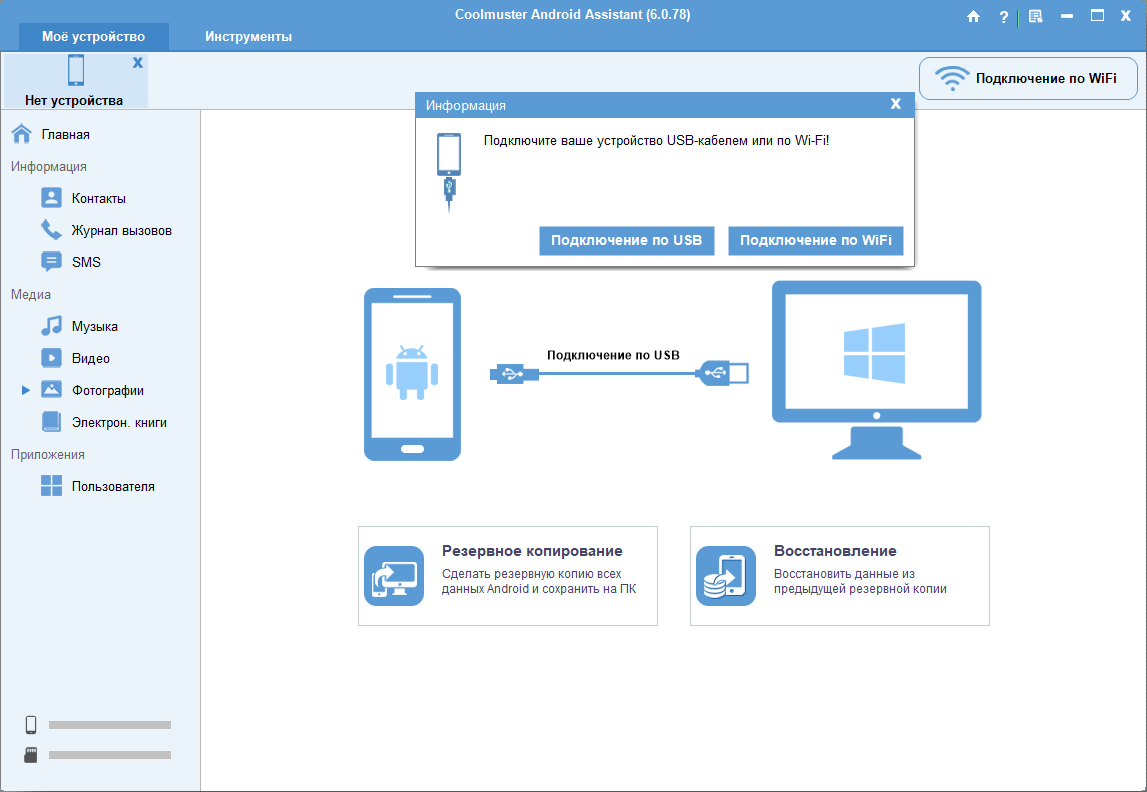Click the WiFi signal icon in top button

952,78
